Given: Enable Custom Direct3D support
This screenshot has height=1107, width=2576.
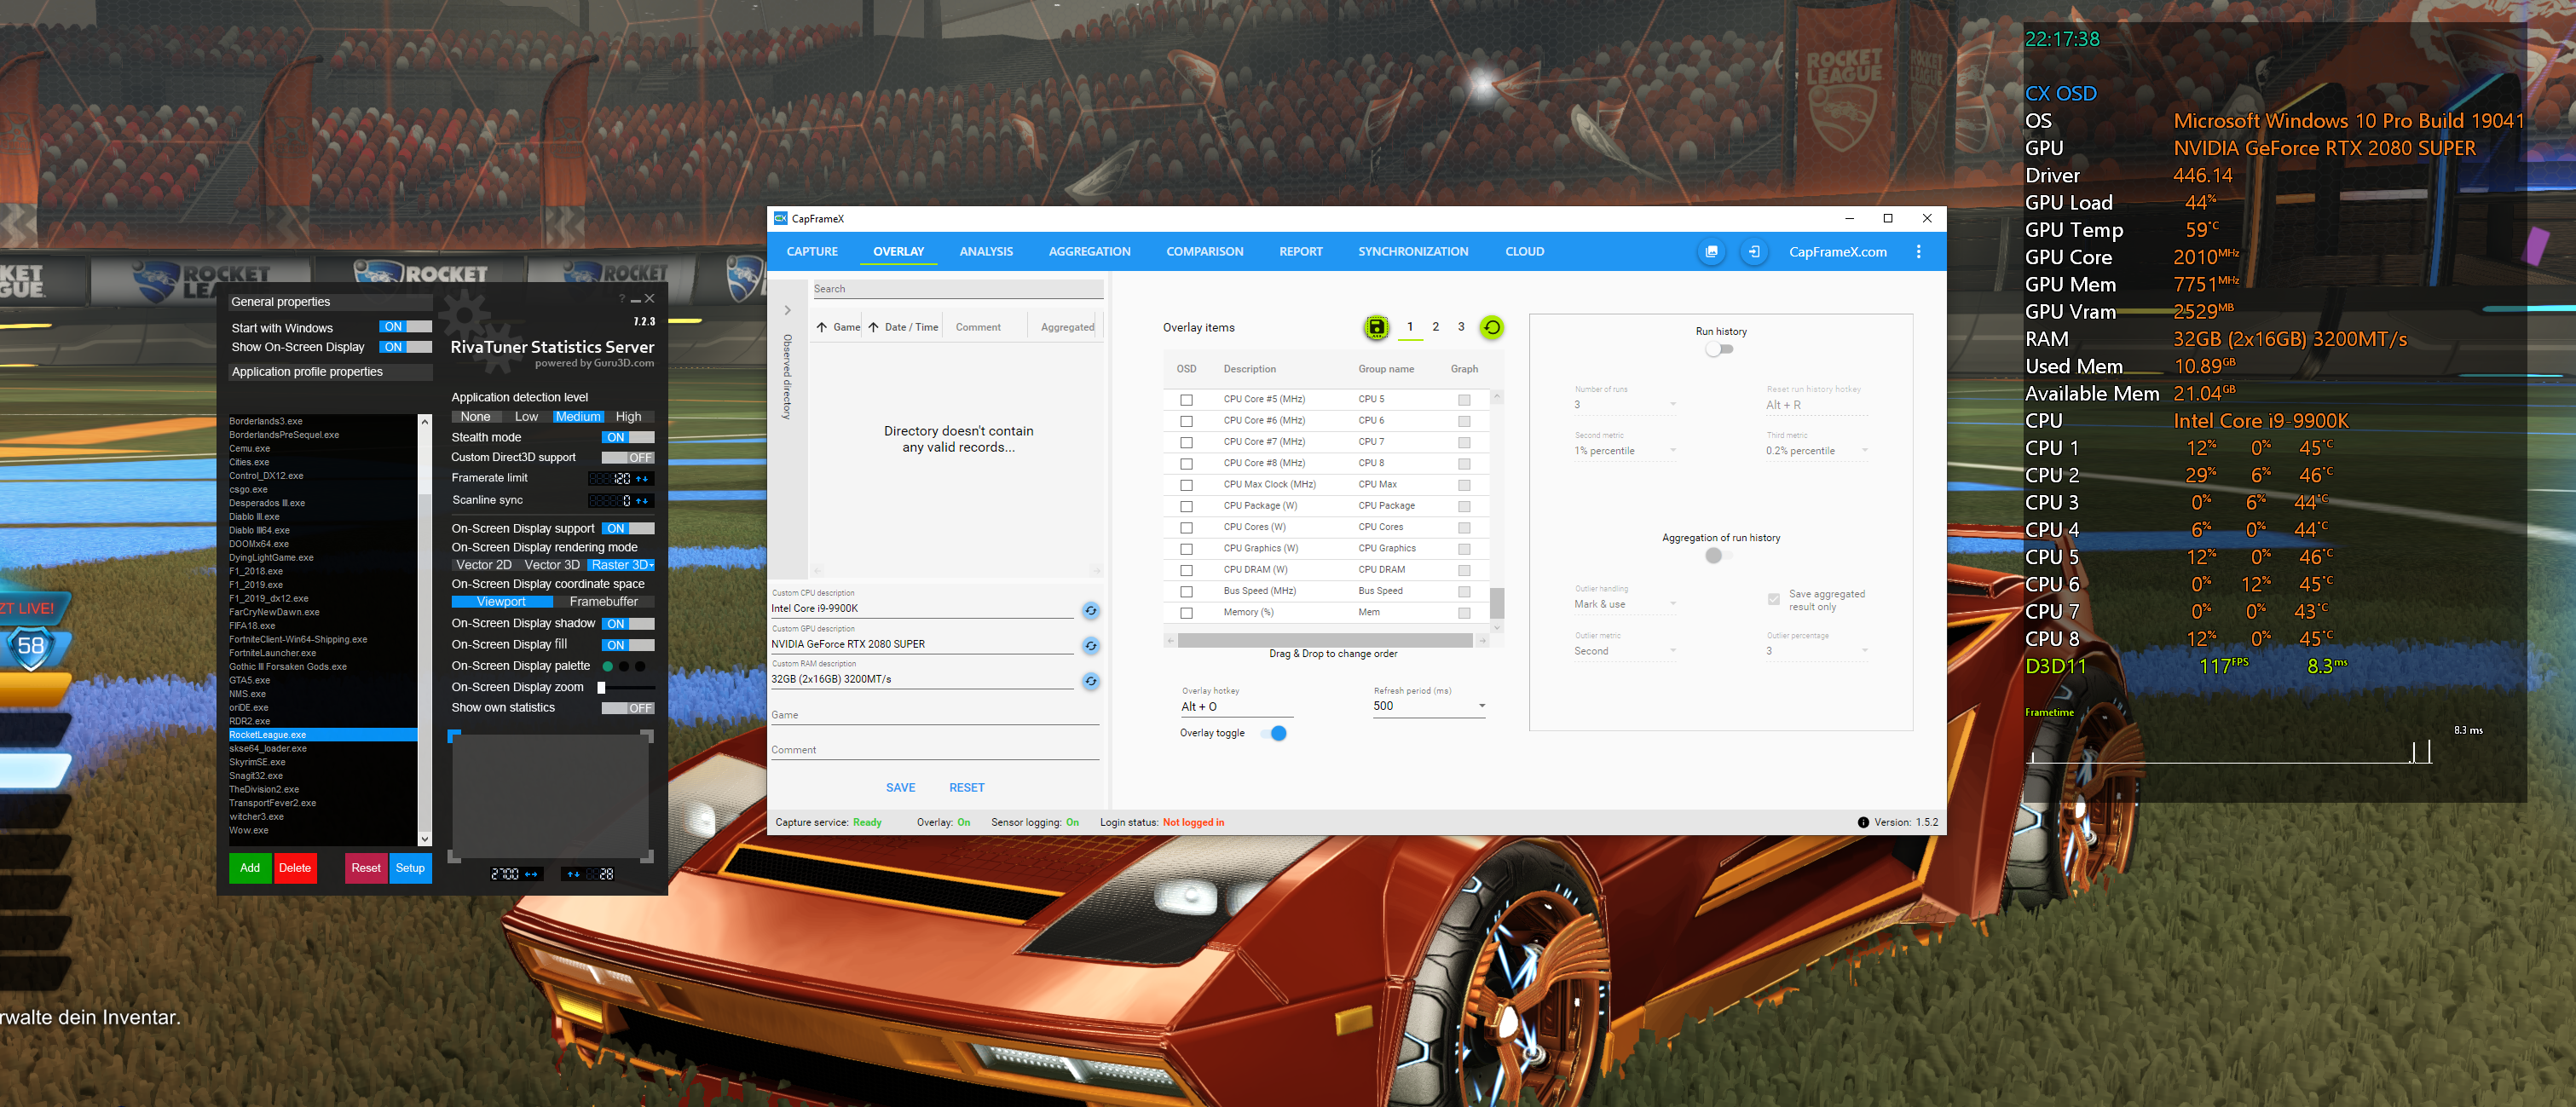Looking at the screenshot, I should coord(628,458).
